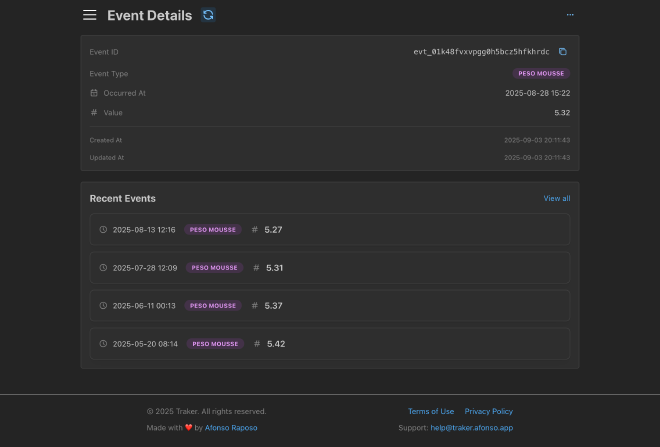Image resolution: width=660 pixels, height=447 pixels.
Task: Click the PESO MOUSSE badge on 2025-08-13 event
Action: point(213,229)
